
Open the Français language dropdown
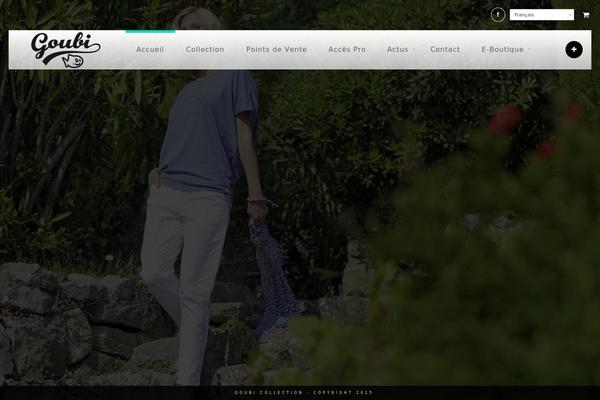[542, 15]
